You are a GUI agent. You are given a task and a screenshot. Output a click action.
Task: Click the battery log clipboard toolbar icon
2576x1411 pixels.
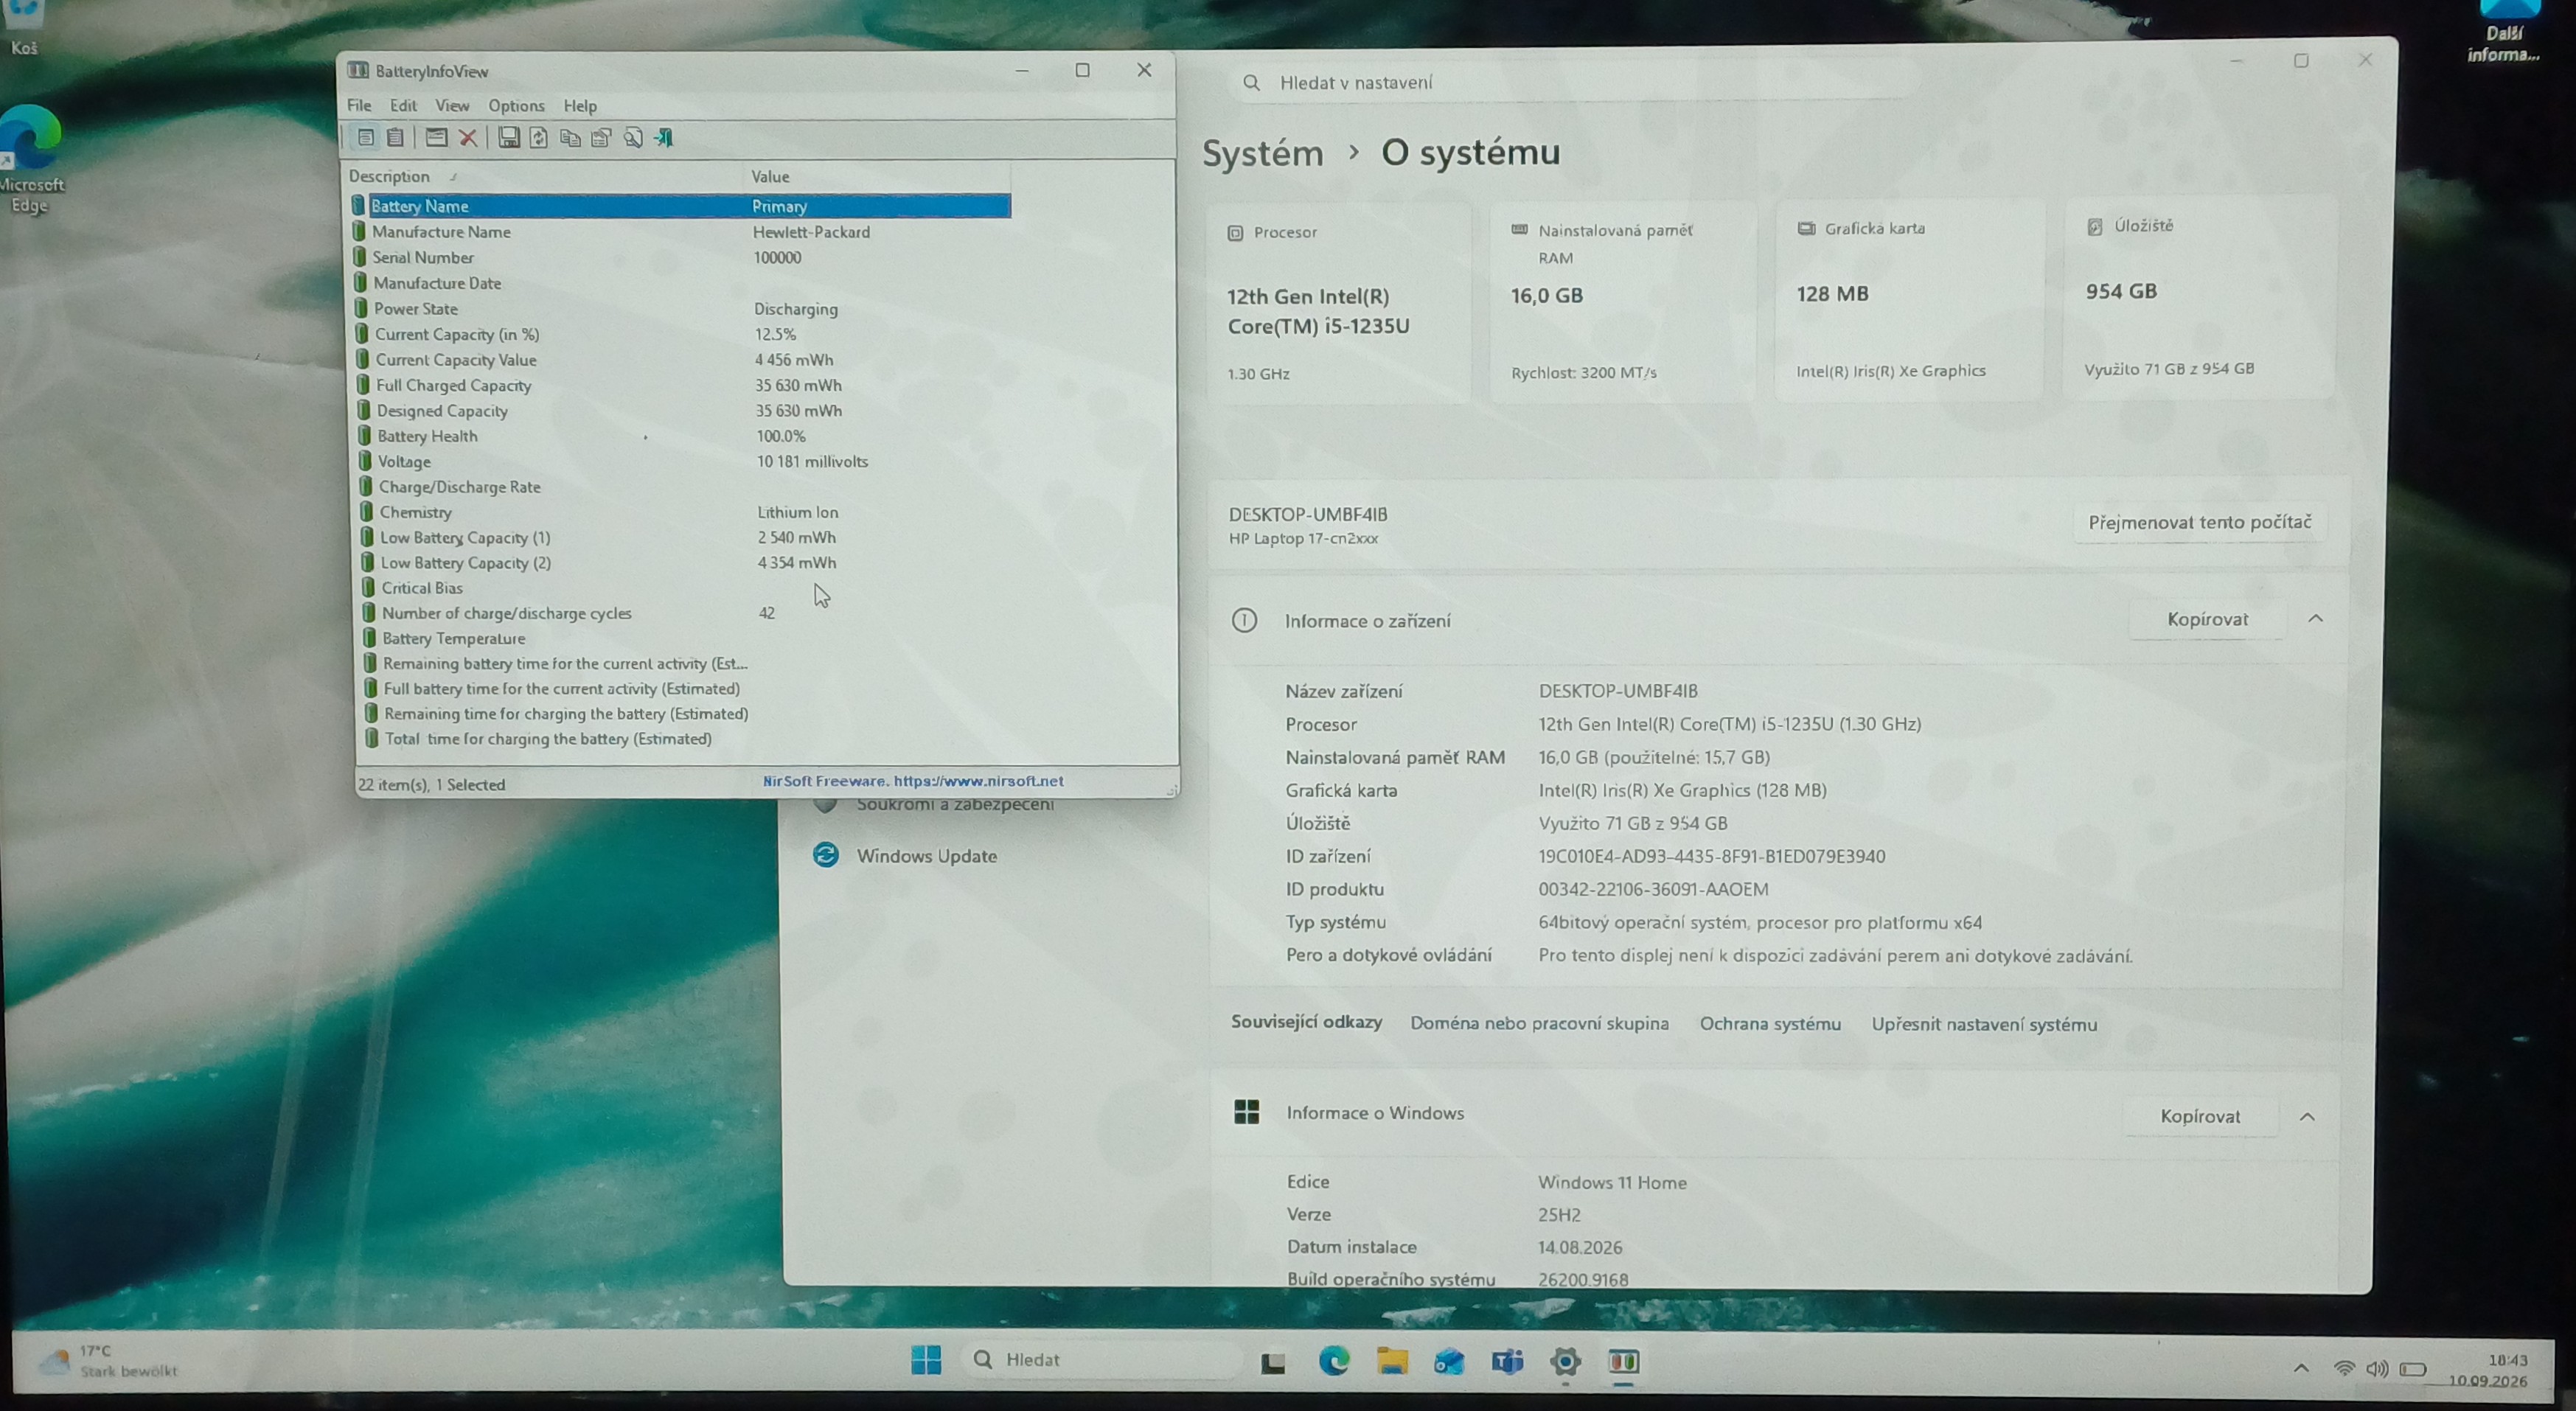(396, 138)
